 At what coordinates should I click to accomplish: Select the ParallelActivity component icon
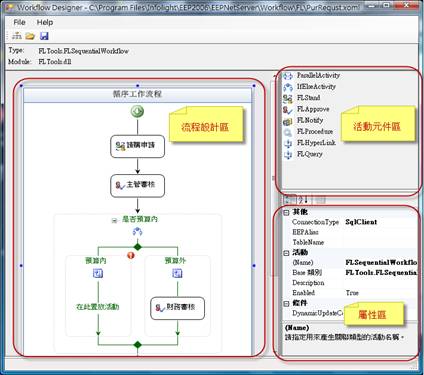(x=288, y=76)
